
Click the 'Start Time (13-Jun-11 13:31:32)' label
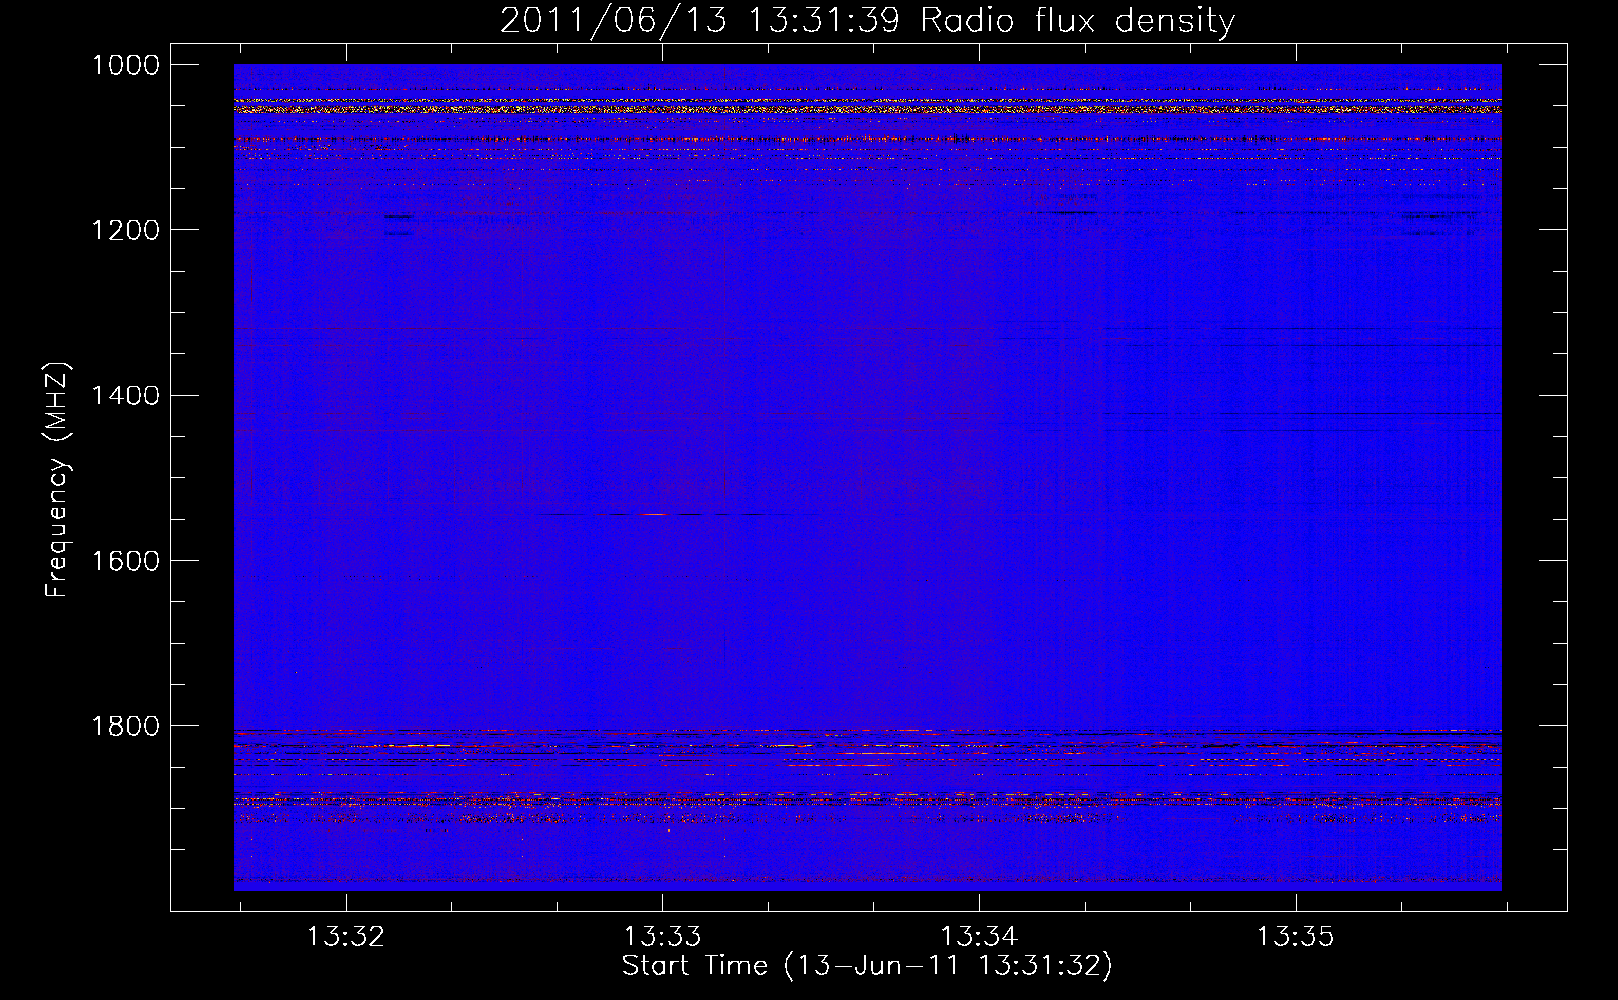[867, 966]
